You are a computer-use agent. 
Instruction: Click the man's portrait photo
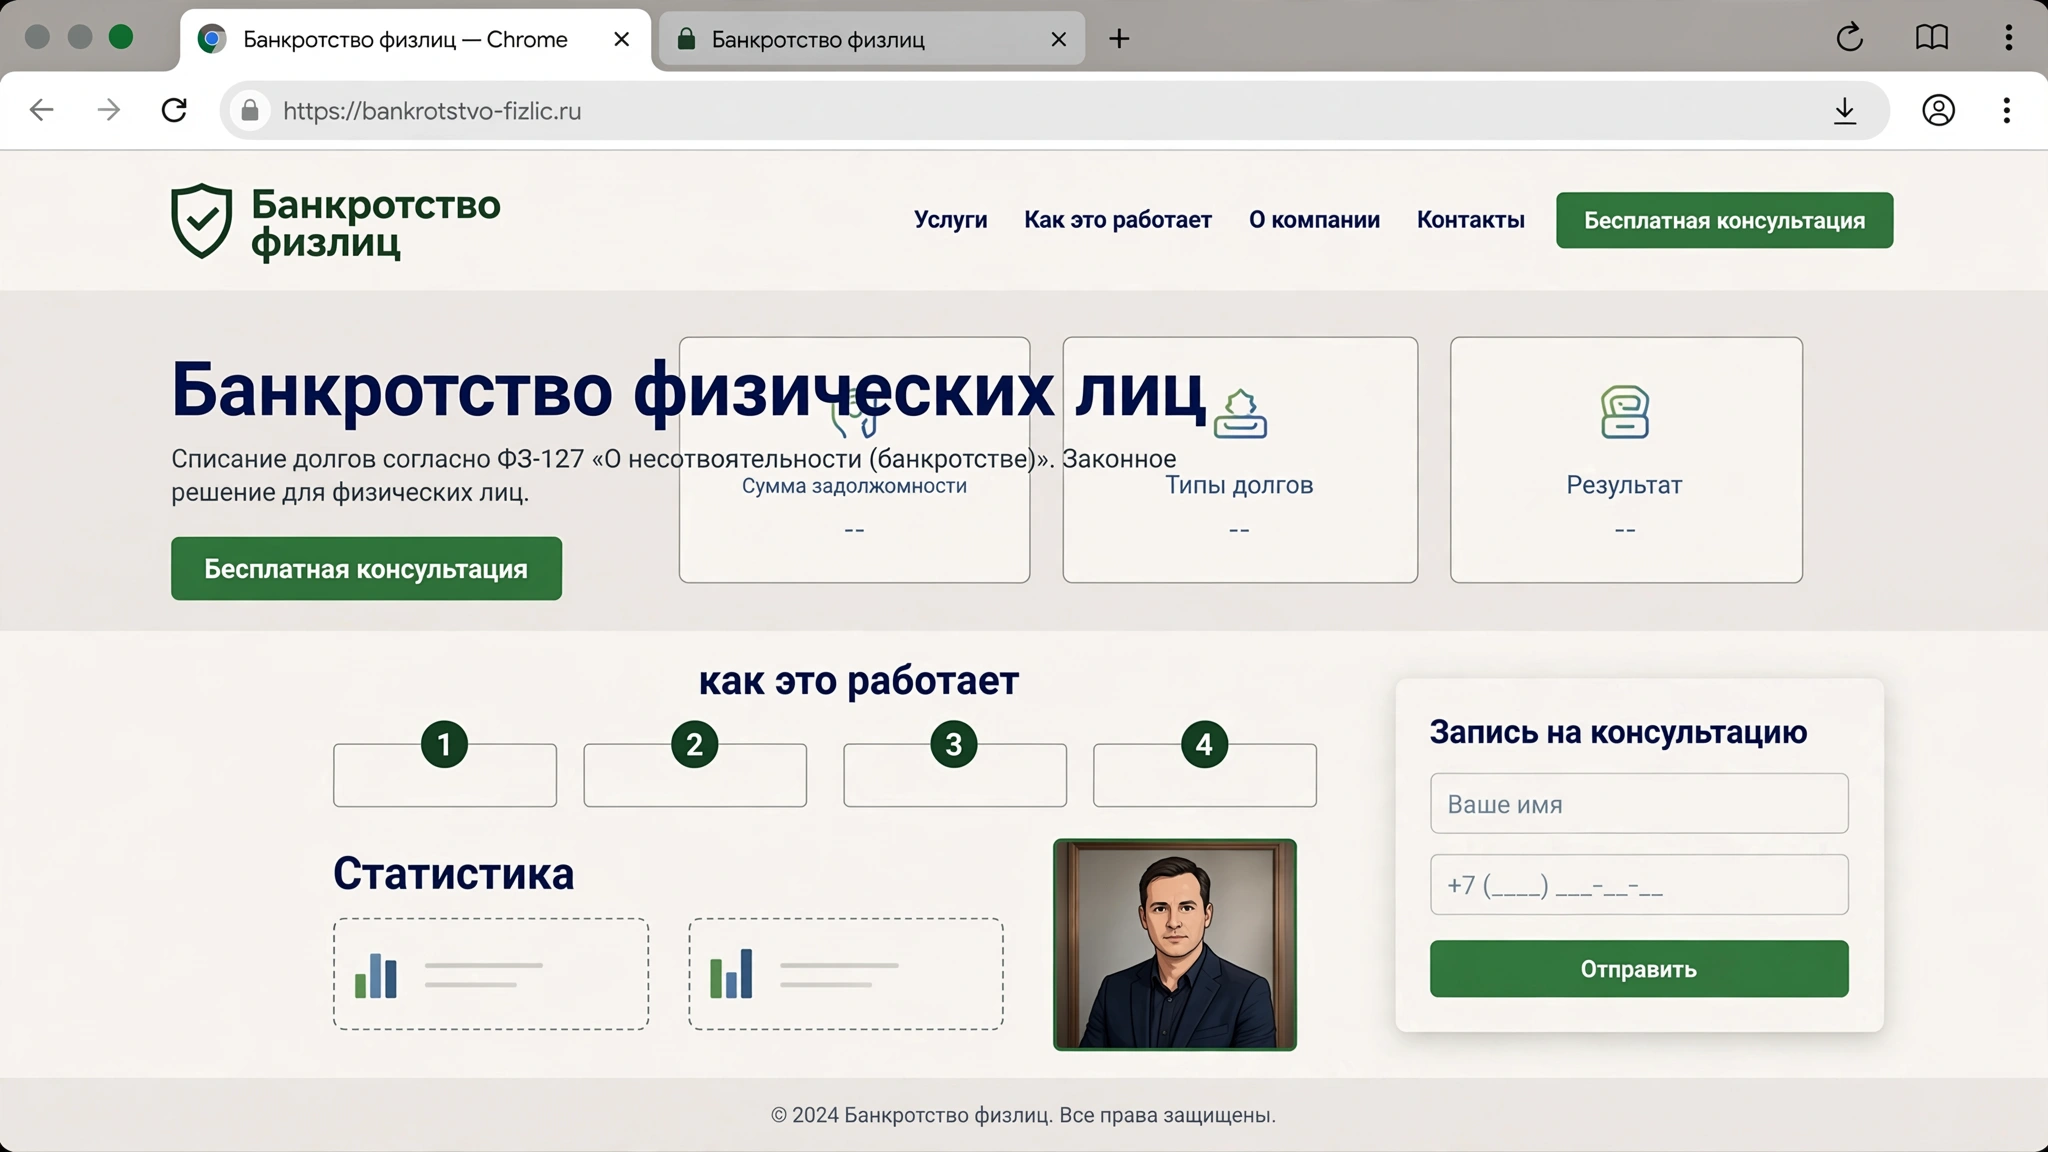[x=1175, y=945]
